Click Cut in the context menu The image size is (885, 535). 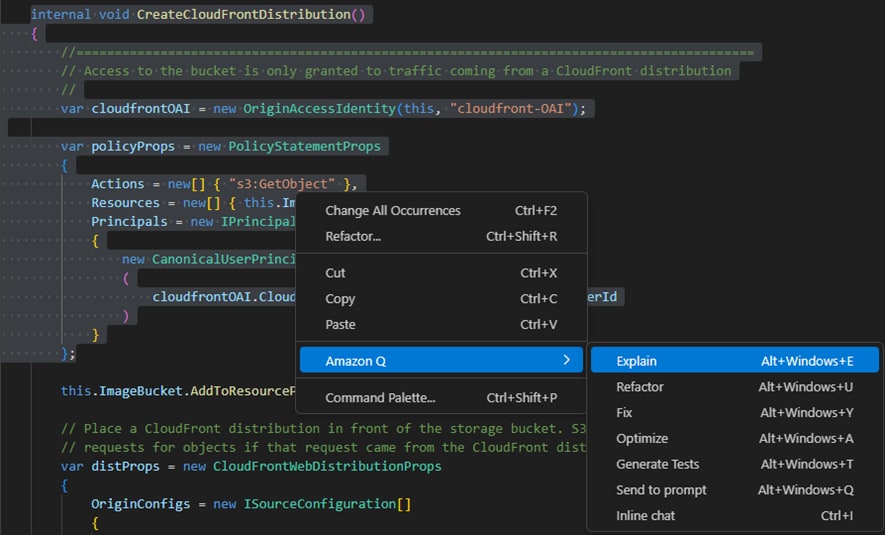pos(335,273)
